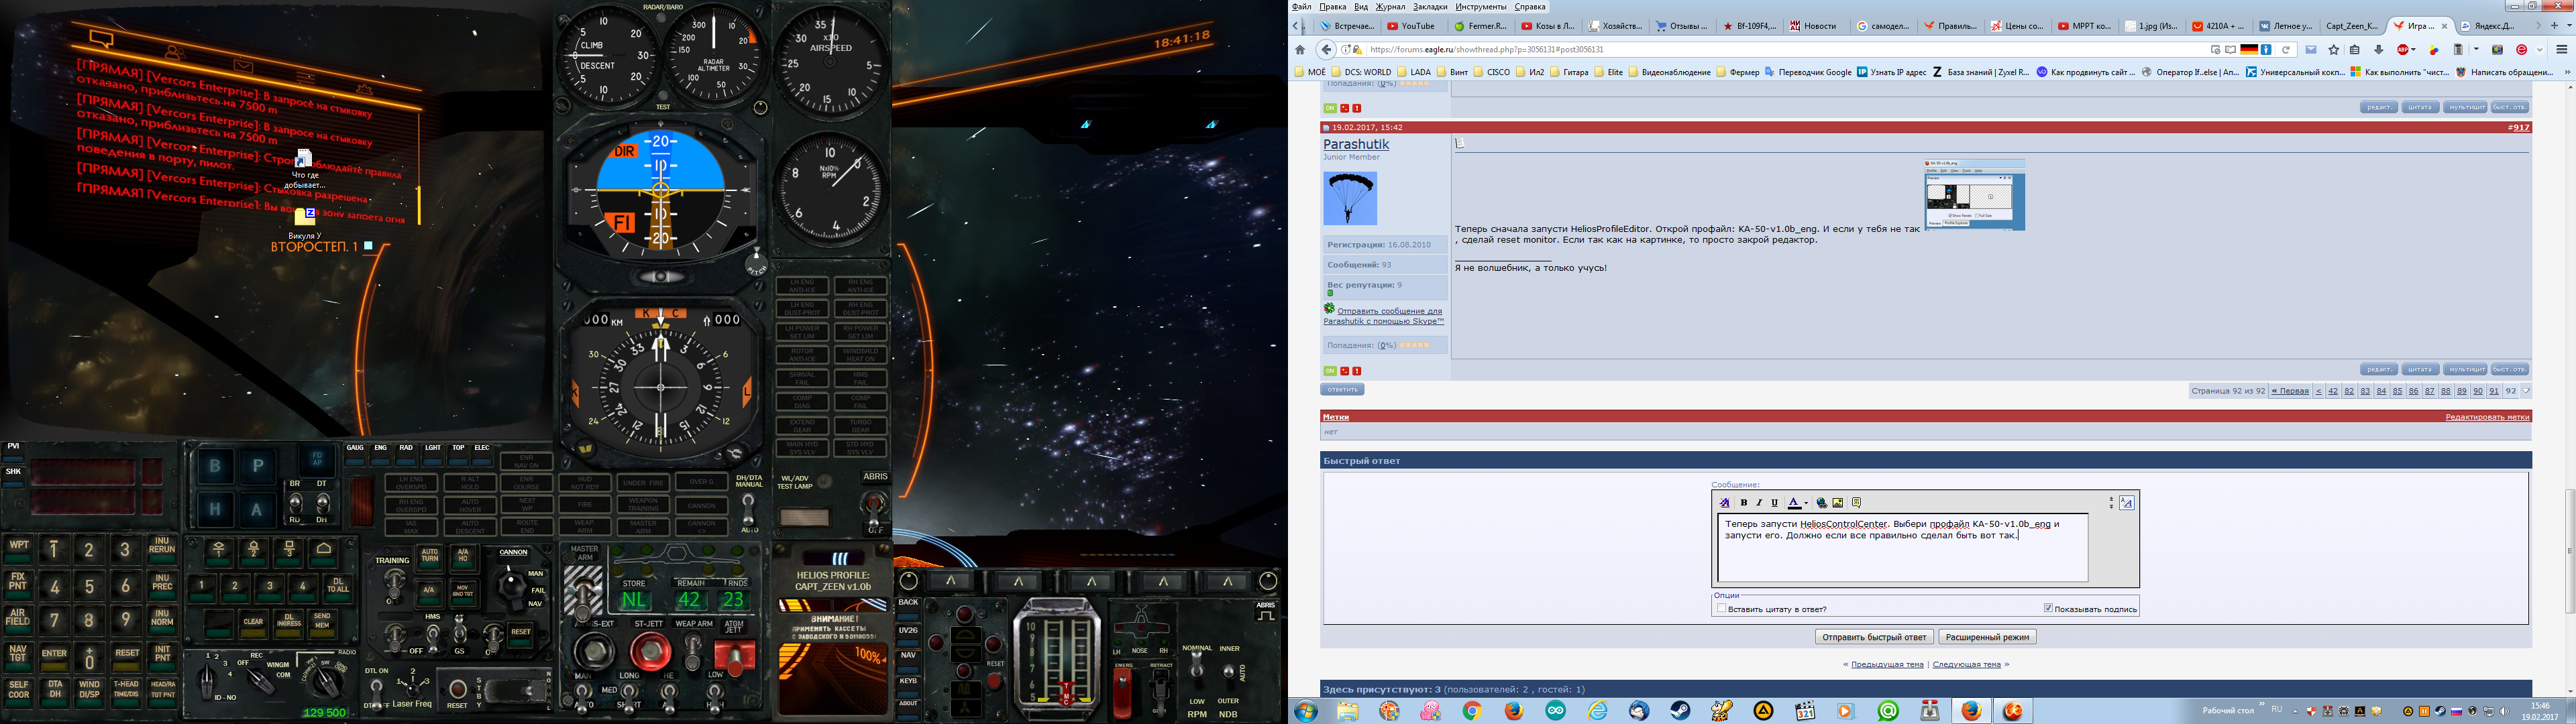
Task: Click Thunderbird icon in taskbar
Action: click(x=1639, y=711)
